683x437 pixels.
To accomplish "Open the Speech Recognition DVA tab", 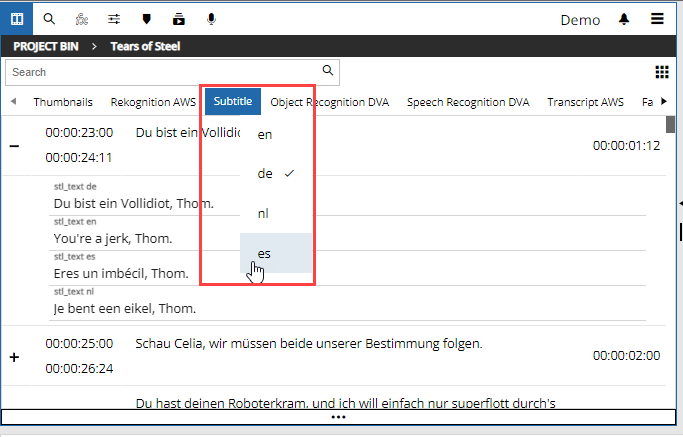I will (468, 102).
